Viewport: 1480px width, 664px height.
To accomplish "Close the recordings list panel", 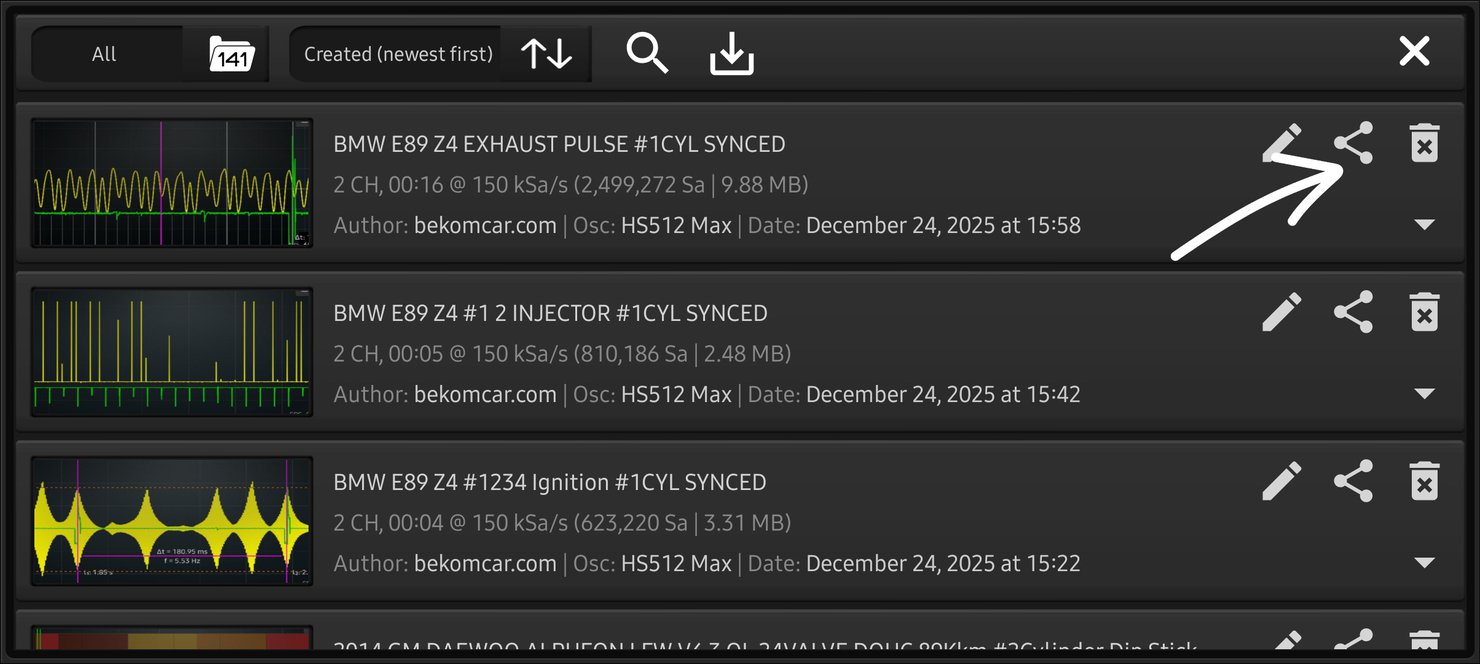I will 1414,51.
